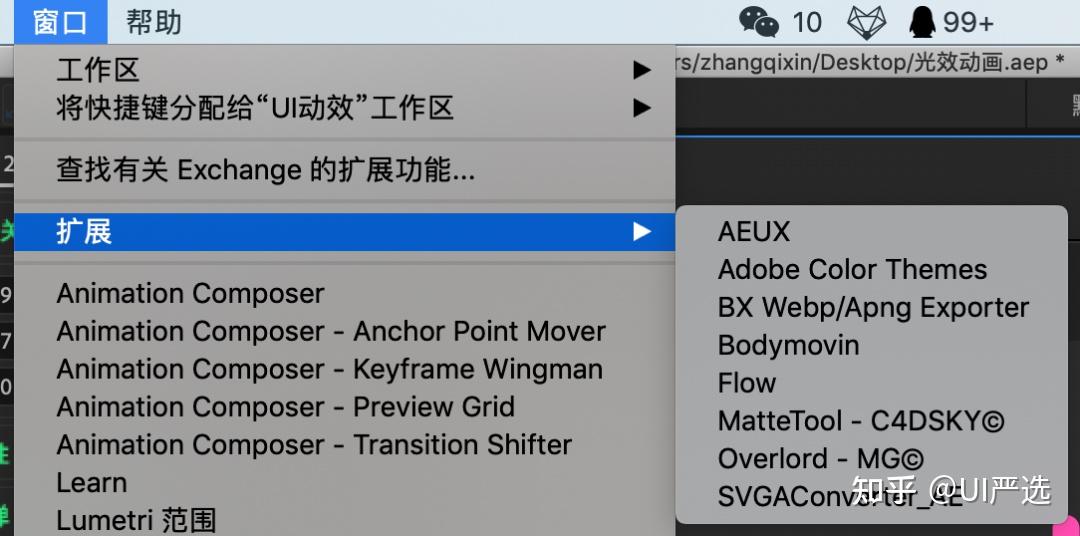The width and height of the screenshot is (1080, 536).
Task: Open the Flow extension
Action: pos(747,383)
